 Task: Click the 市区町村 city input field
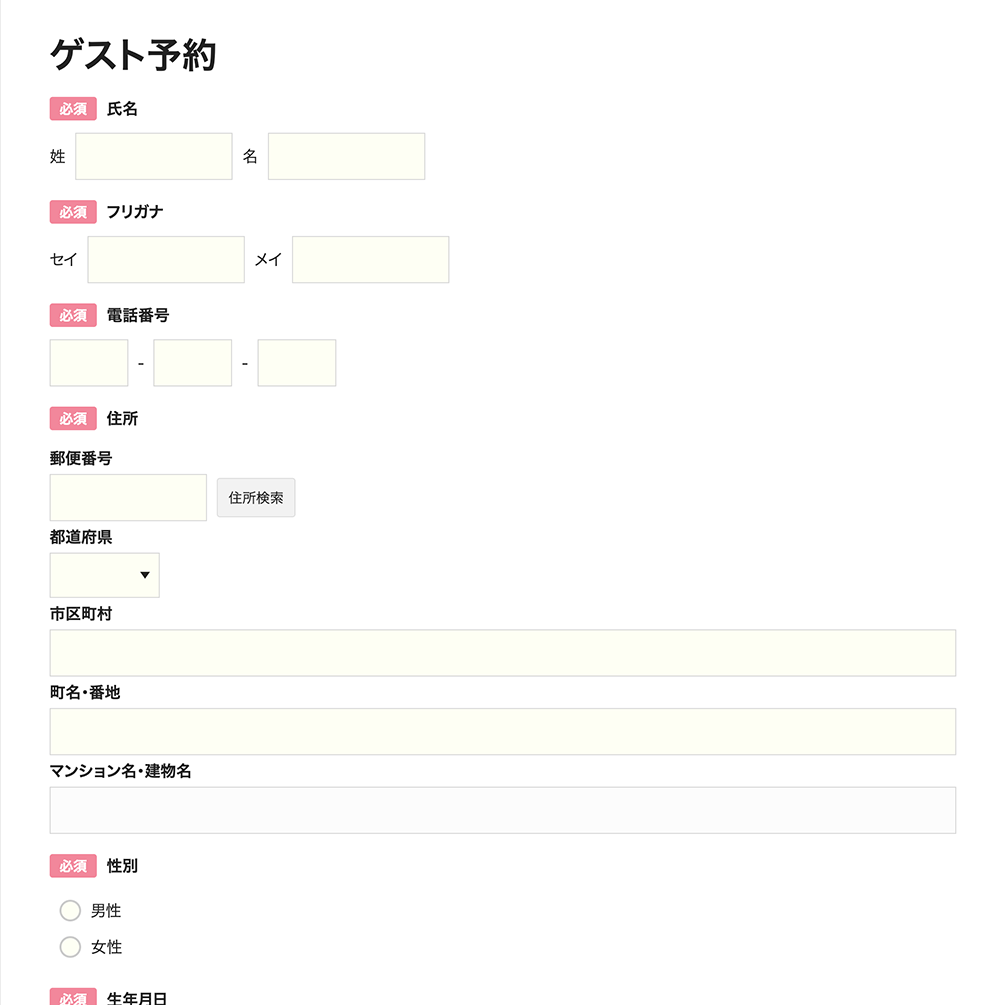click(503, 653)
